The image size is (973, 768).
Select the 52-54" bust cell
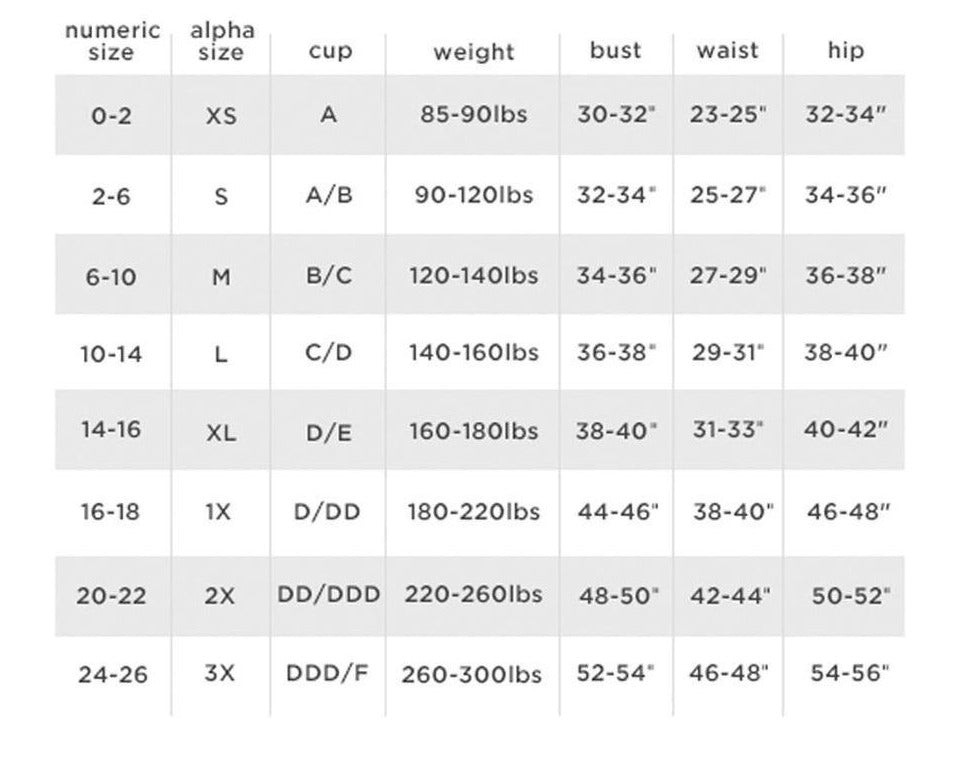pyautogui.click(x=616, y=672)
